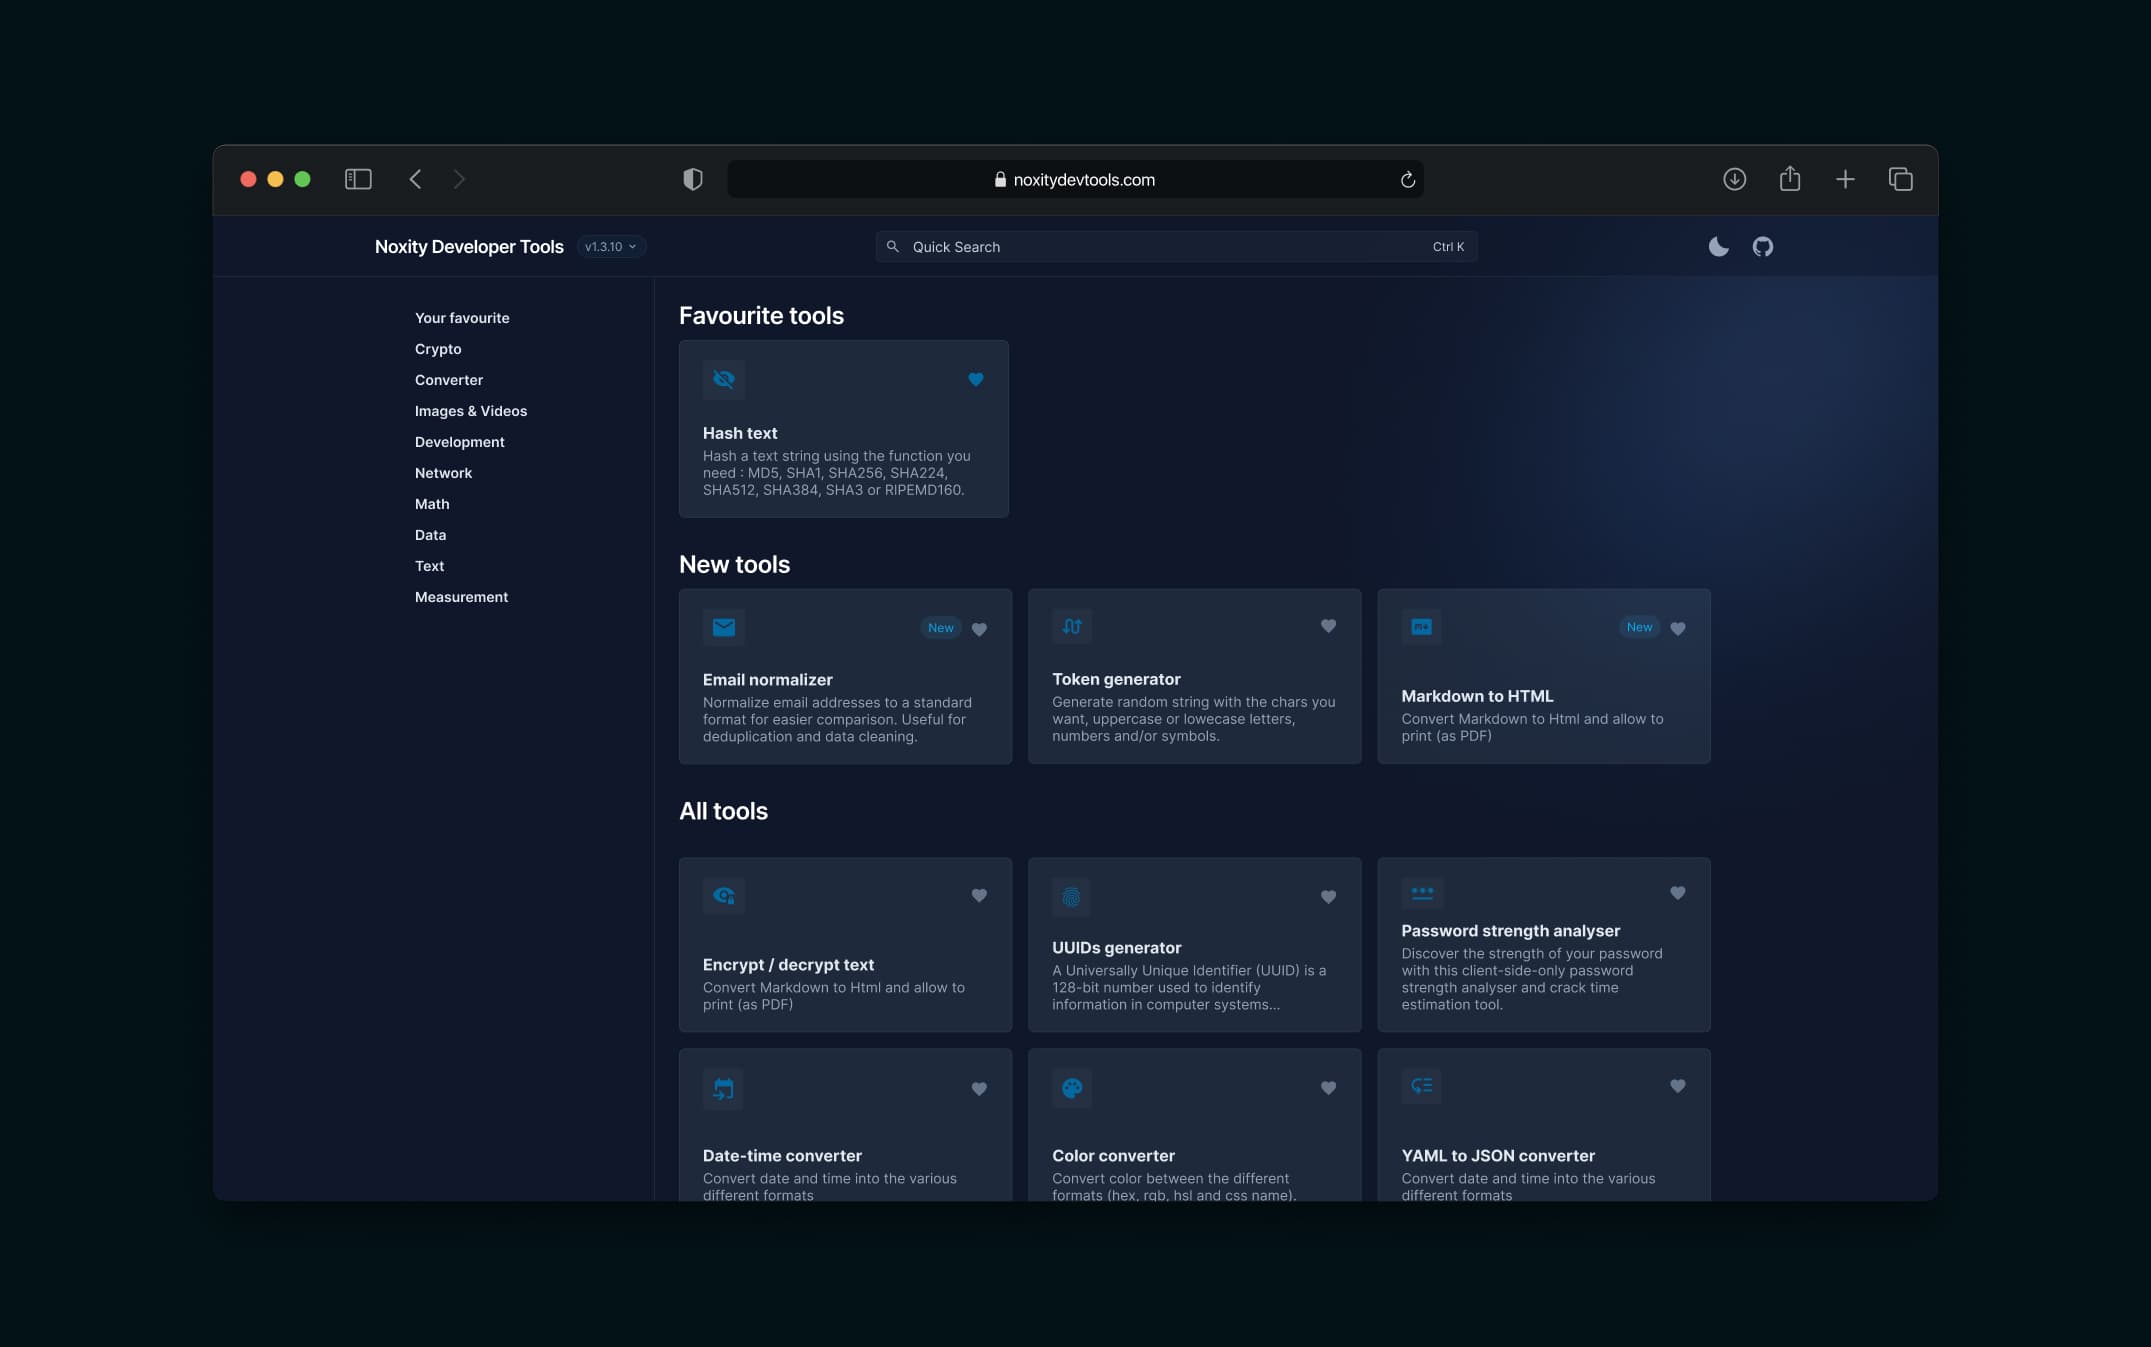
Task: Show tab overview icon
Action: [1900, 179]
